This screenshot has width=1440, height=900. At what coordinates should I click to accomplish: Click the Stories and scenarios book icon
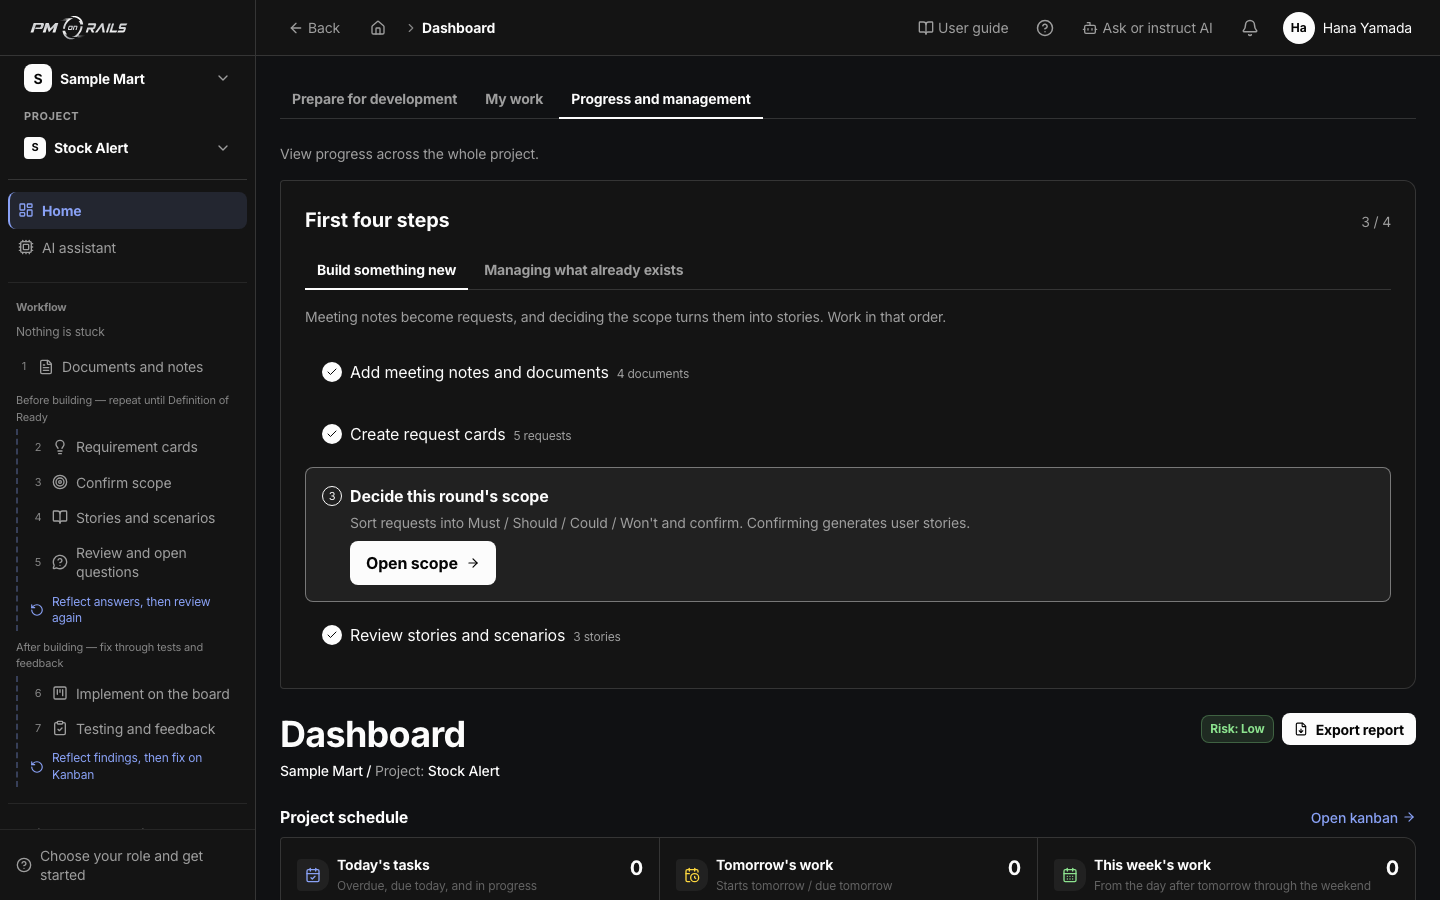60,517
